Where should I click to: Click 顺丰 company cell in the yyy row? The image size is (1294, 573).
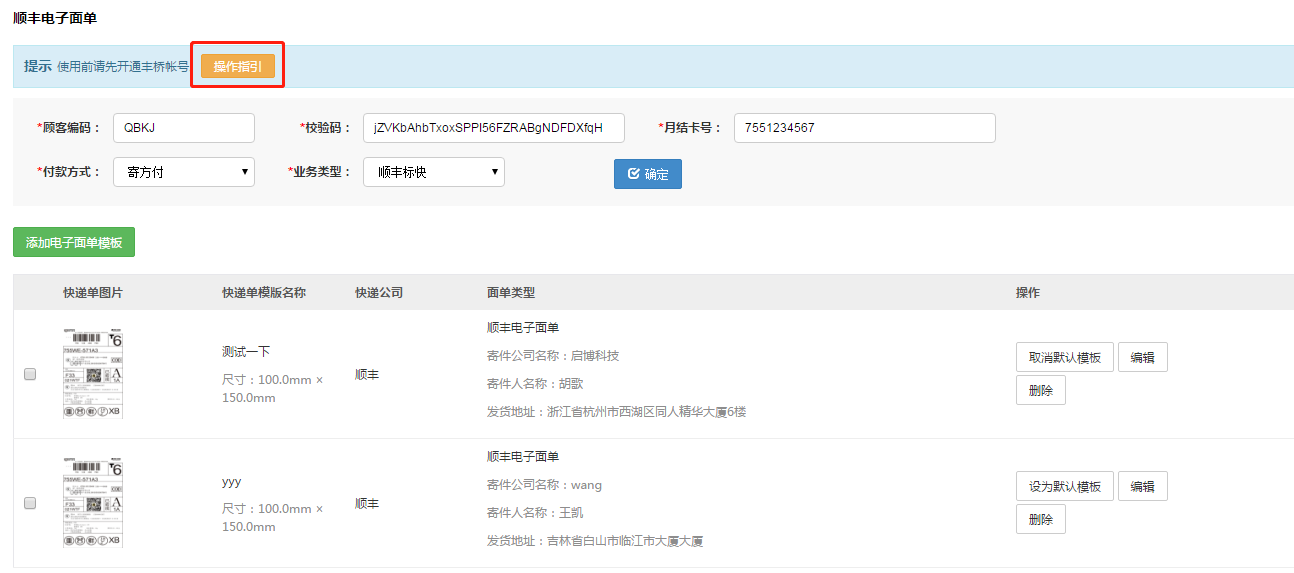(x=367, y=504)
